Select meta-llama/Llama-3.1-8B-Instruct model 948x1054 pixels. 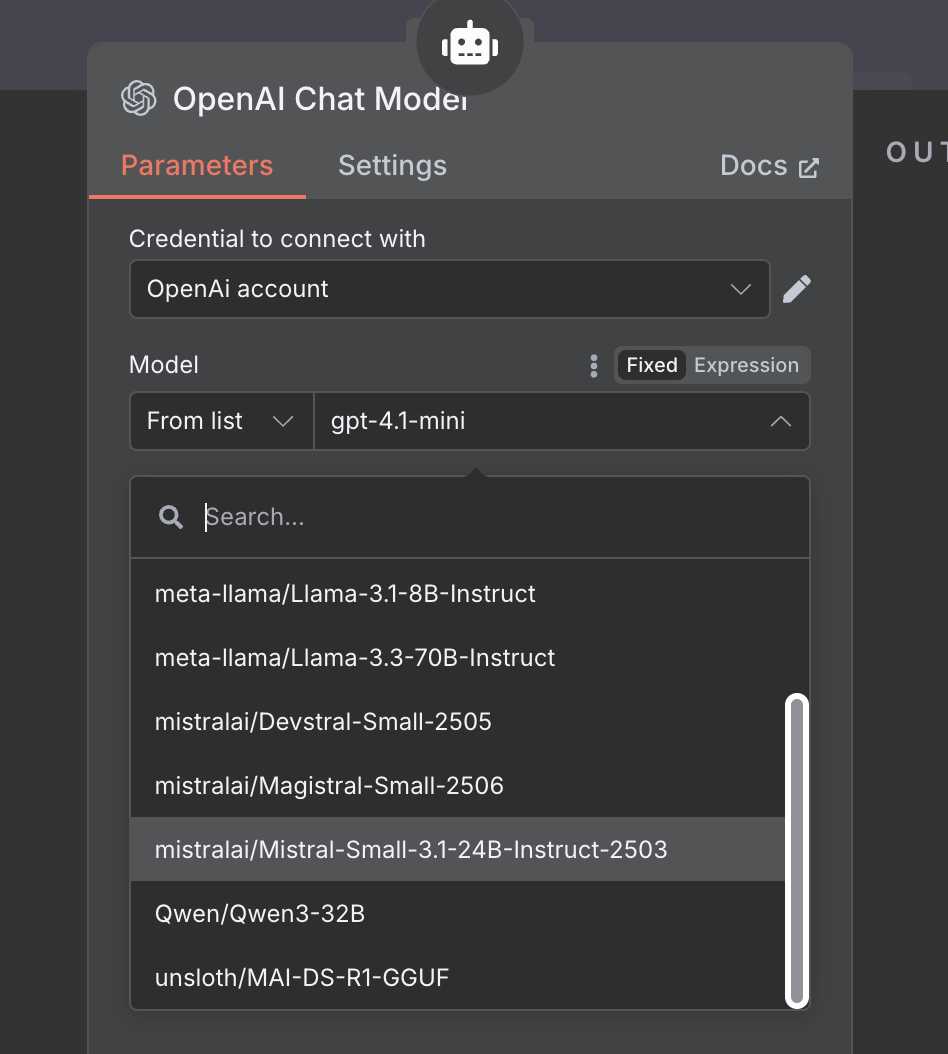click(x=345, y=593)
